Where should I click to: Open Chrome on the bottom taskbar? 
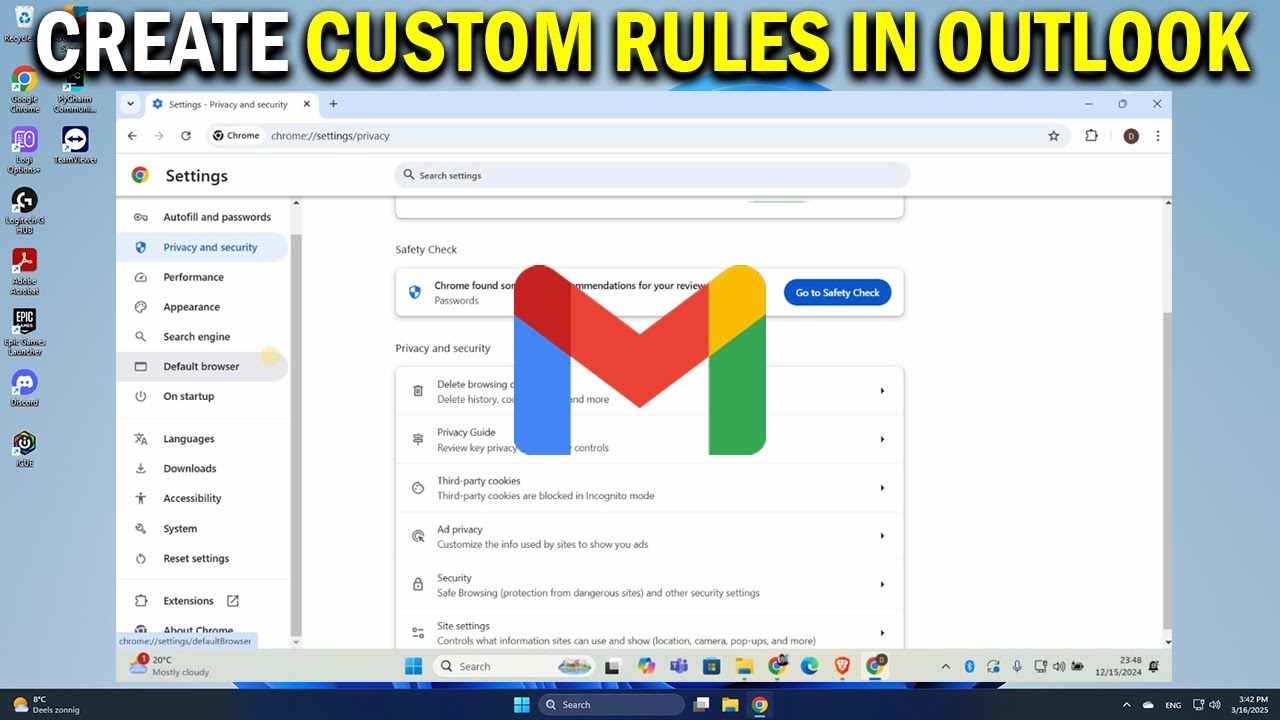click(759, 704)
